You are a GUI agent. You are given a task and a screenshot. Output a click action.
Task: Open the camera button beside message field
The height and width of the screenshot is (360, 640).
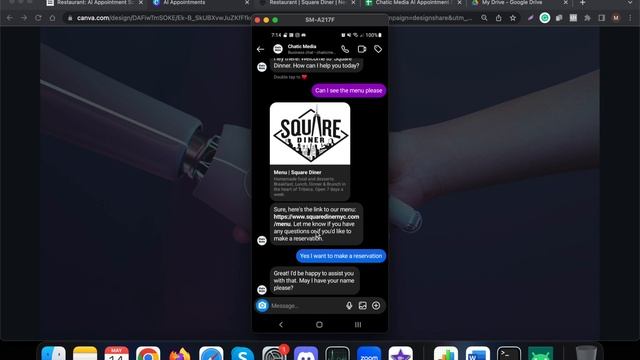(262, 305)
